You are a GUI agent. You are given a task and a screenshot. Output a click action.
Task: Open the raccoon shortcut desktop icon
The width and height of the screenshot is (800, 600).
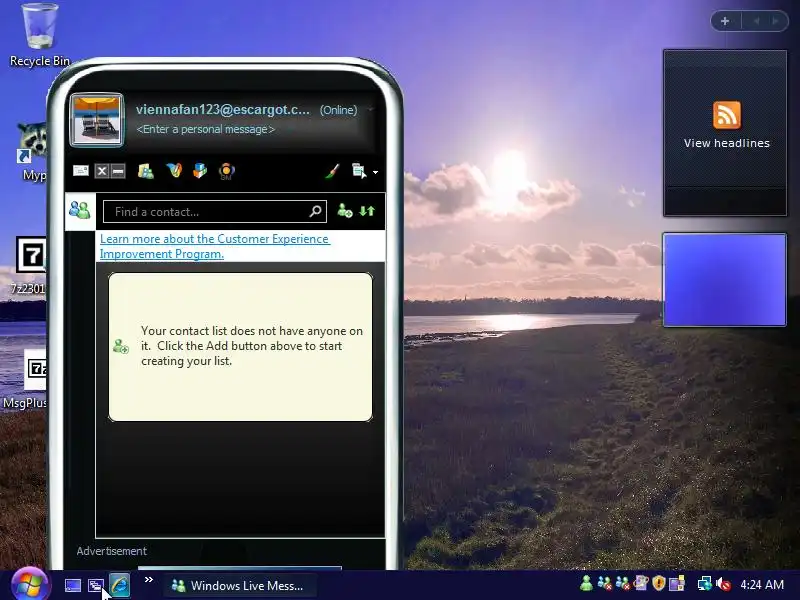(x=32, y=152)
